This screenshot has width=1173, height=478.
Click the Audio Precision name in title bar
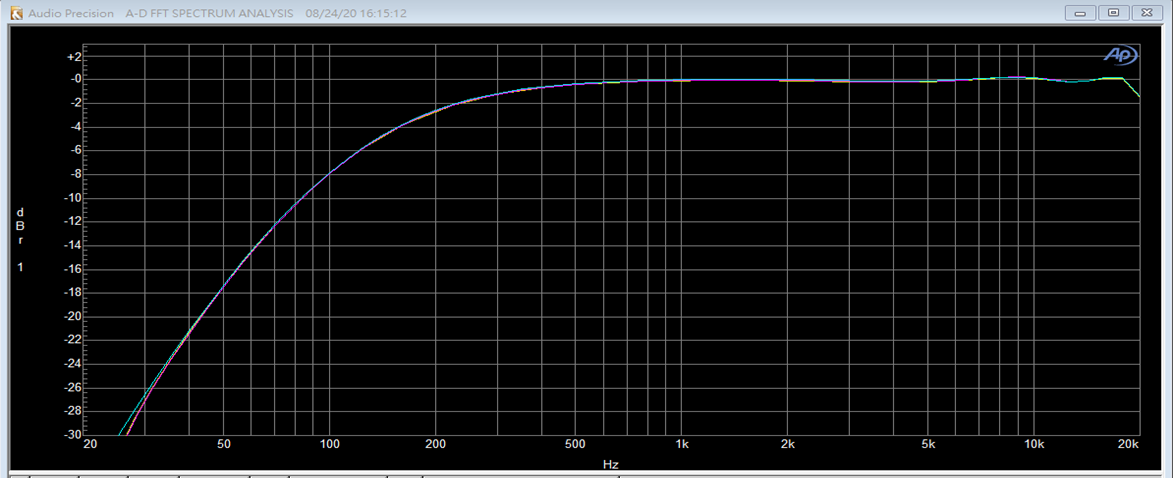click(70, 14)
